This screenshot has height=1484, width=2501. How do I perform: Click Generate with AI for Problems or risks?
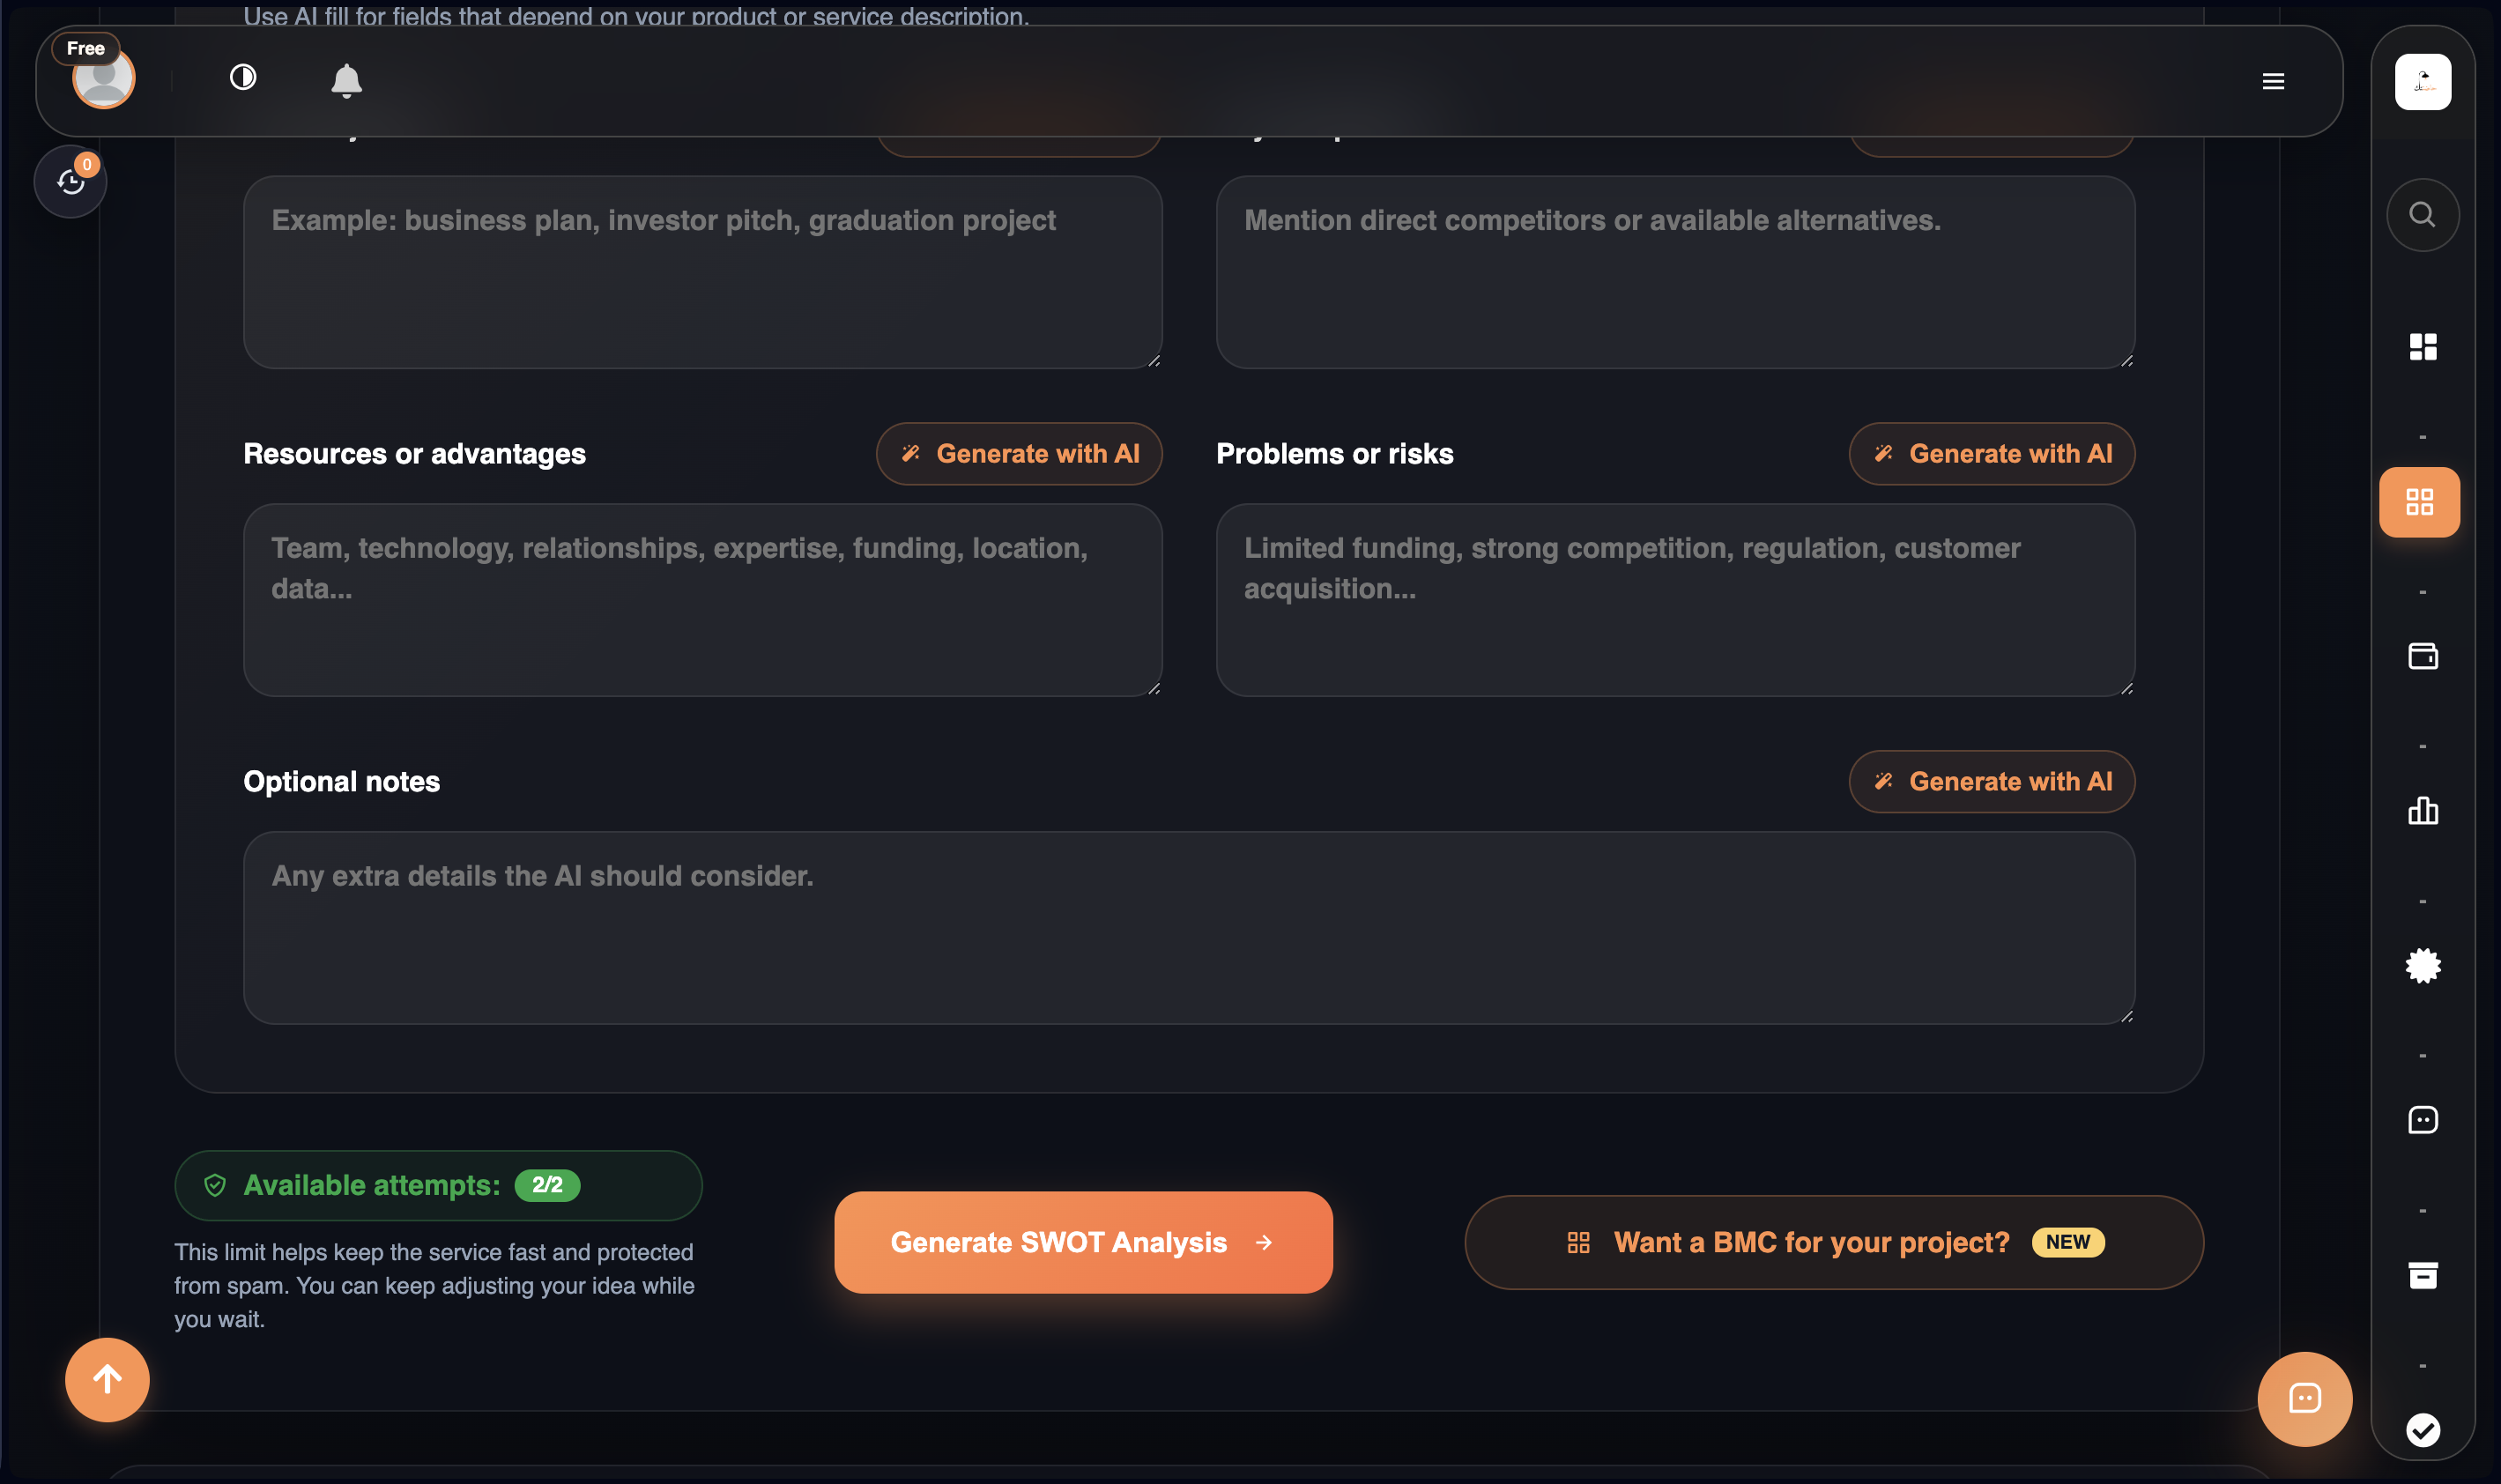click(1991, 454)
